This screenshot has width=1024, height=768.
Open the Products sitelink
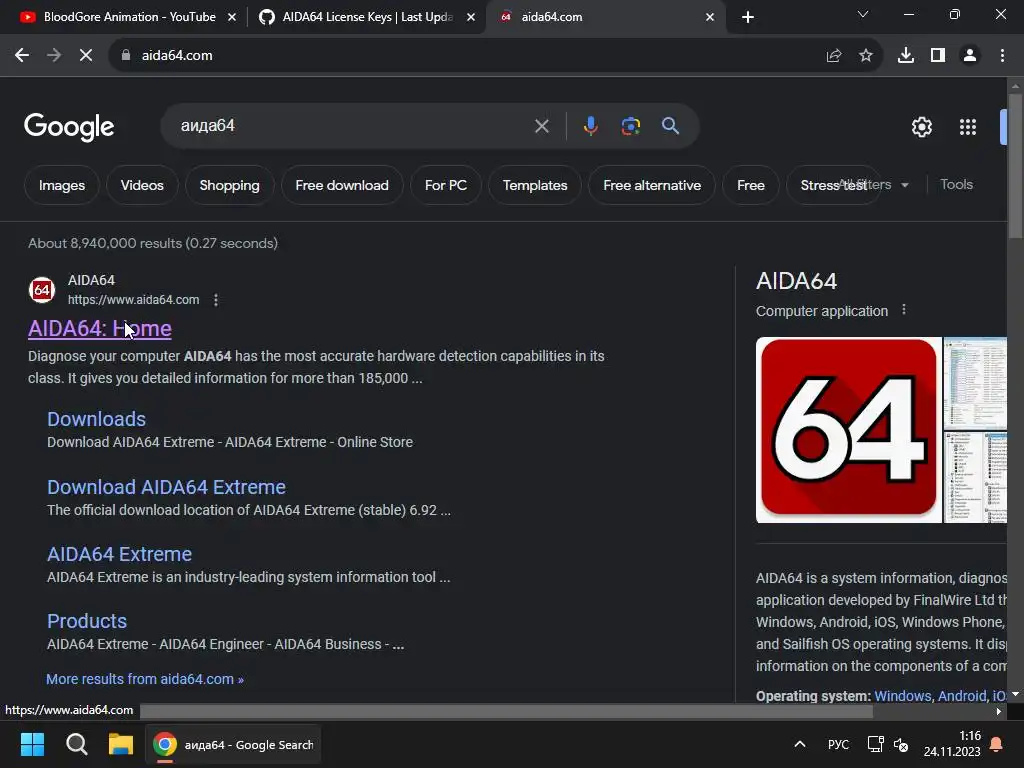[87, 621]
